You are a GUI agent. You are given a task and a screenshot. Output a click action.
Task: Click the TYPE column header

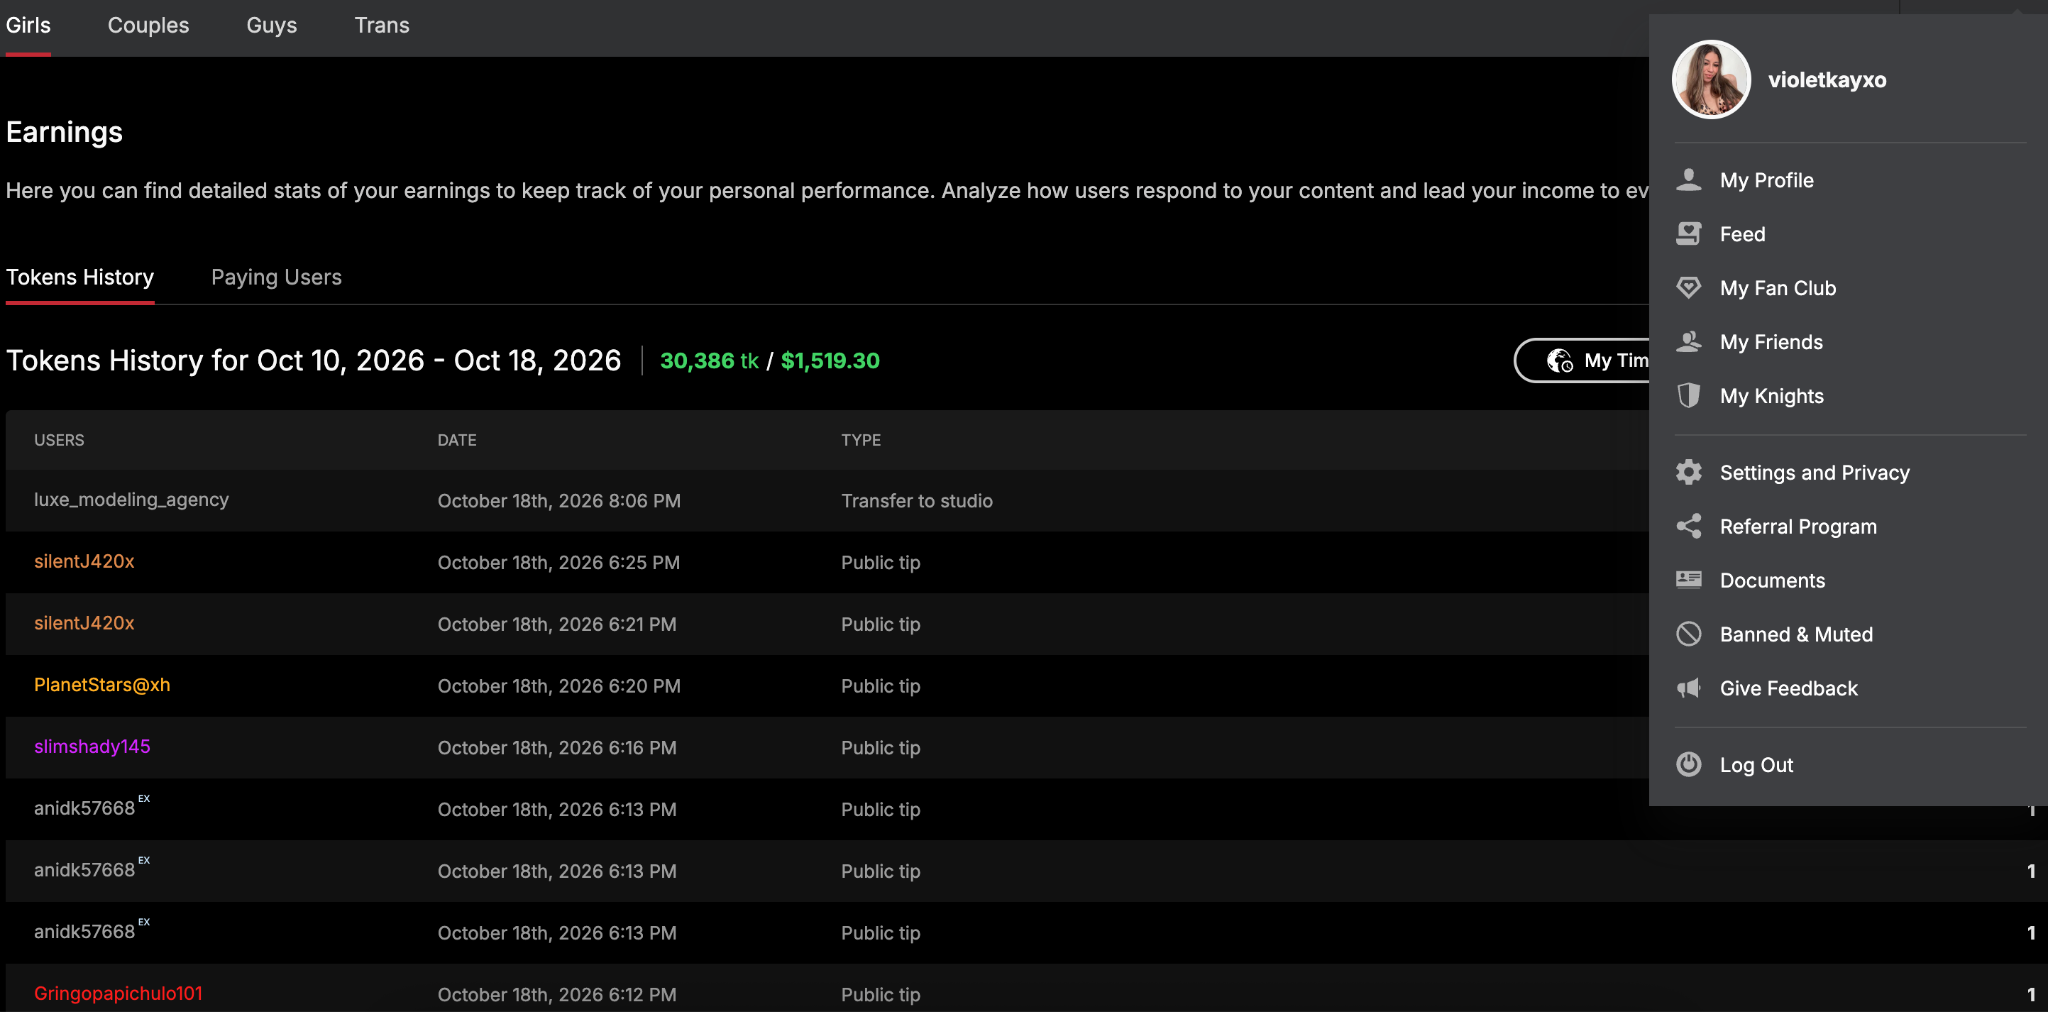click(x=861, y=440)
